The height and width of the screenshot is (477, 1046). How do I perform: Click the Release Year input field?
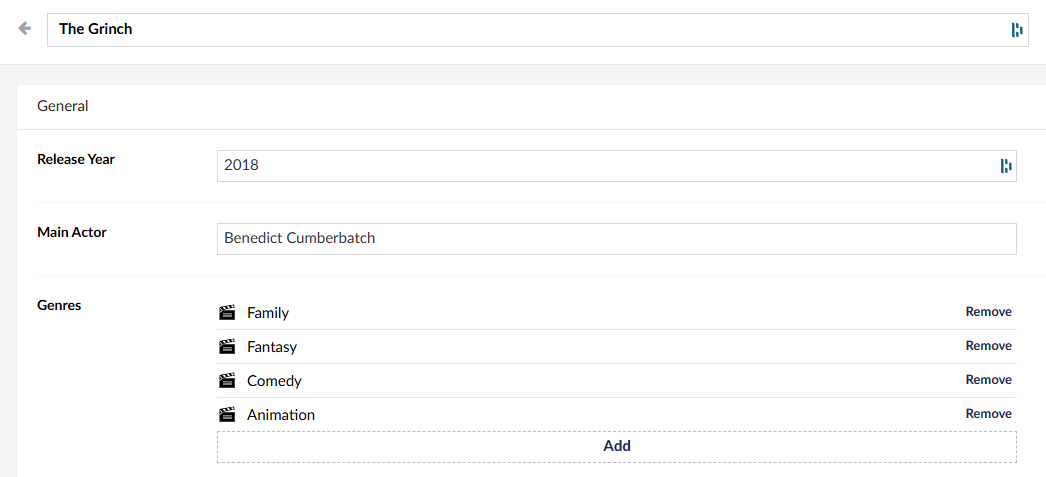point(617,166)
